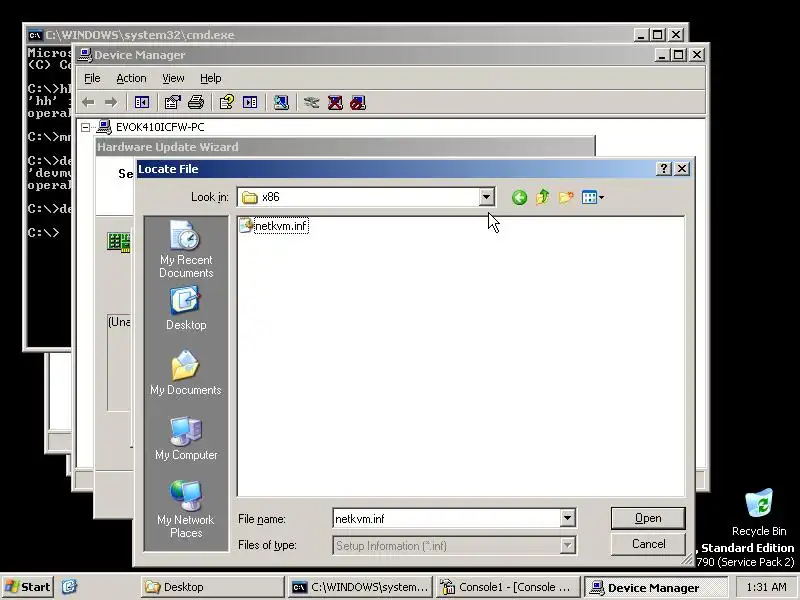The image size is (800, 600).
Task: Click the Open button
Action: click(x=648, y=518)
